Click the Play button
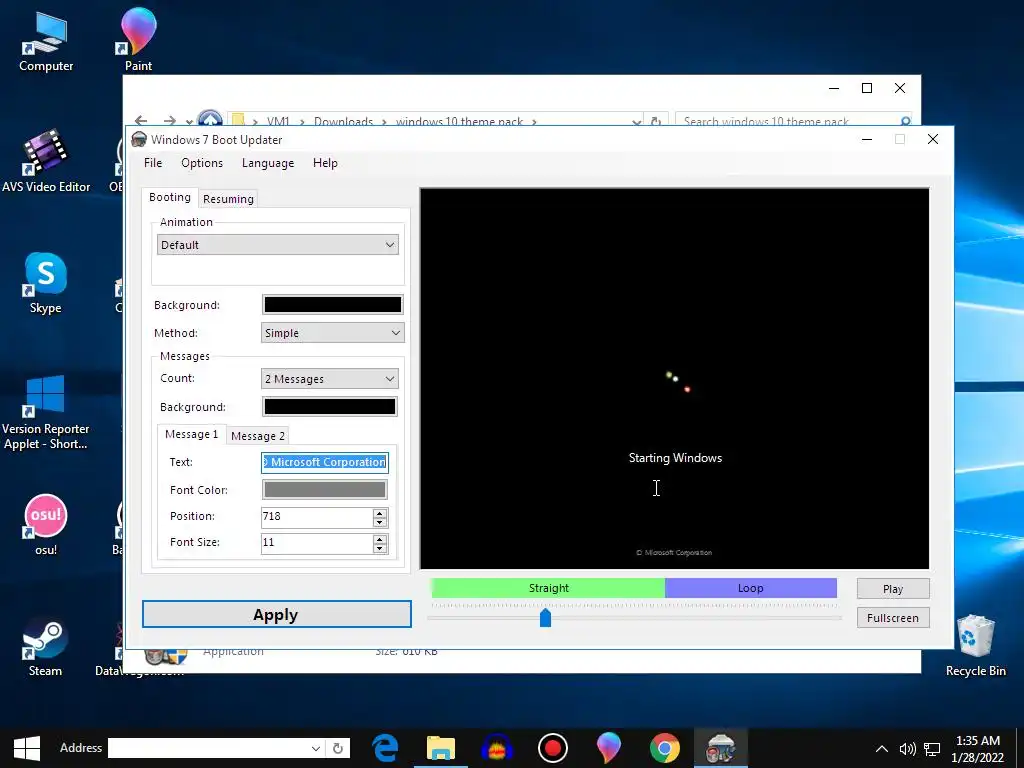 [893, 588]
